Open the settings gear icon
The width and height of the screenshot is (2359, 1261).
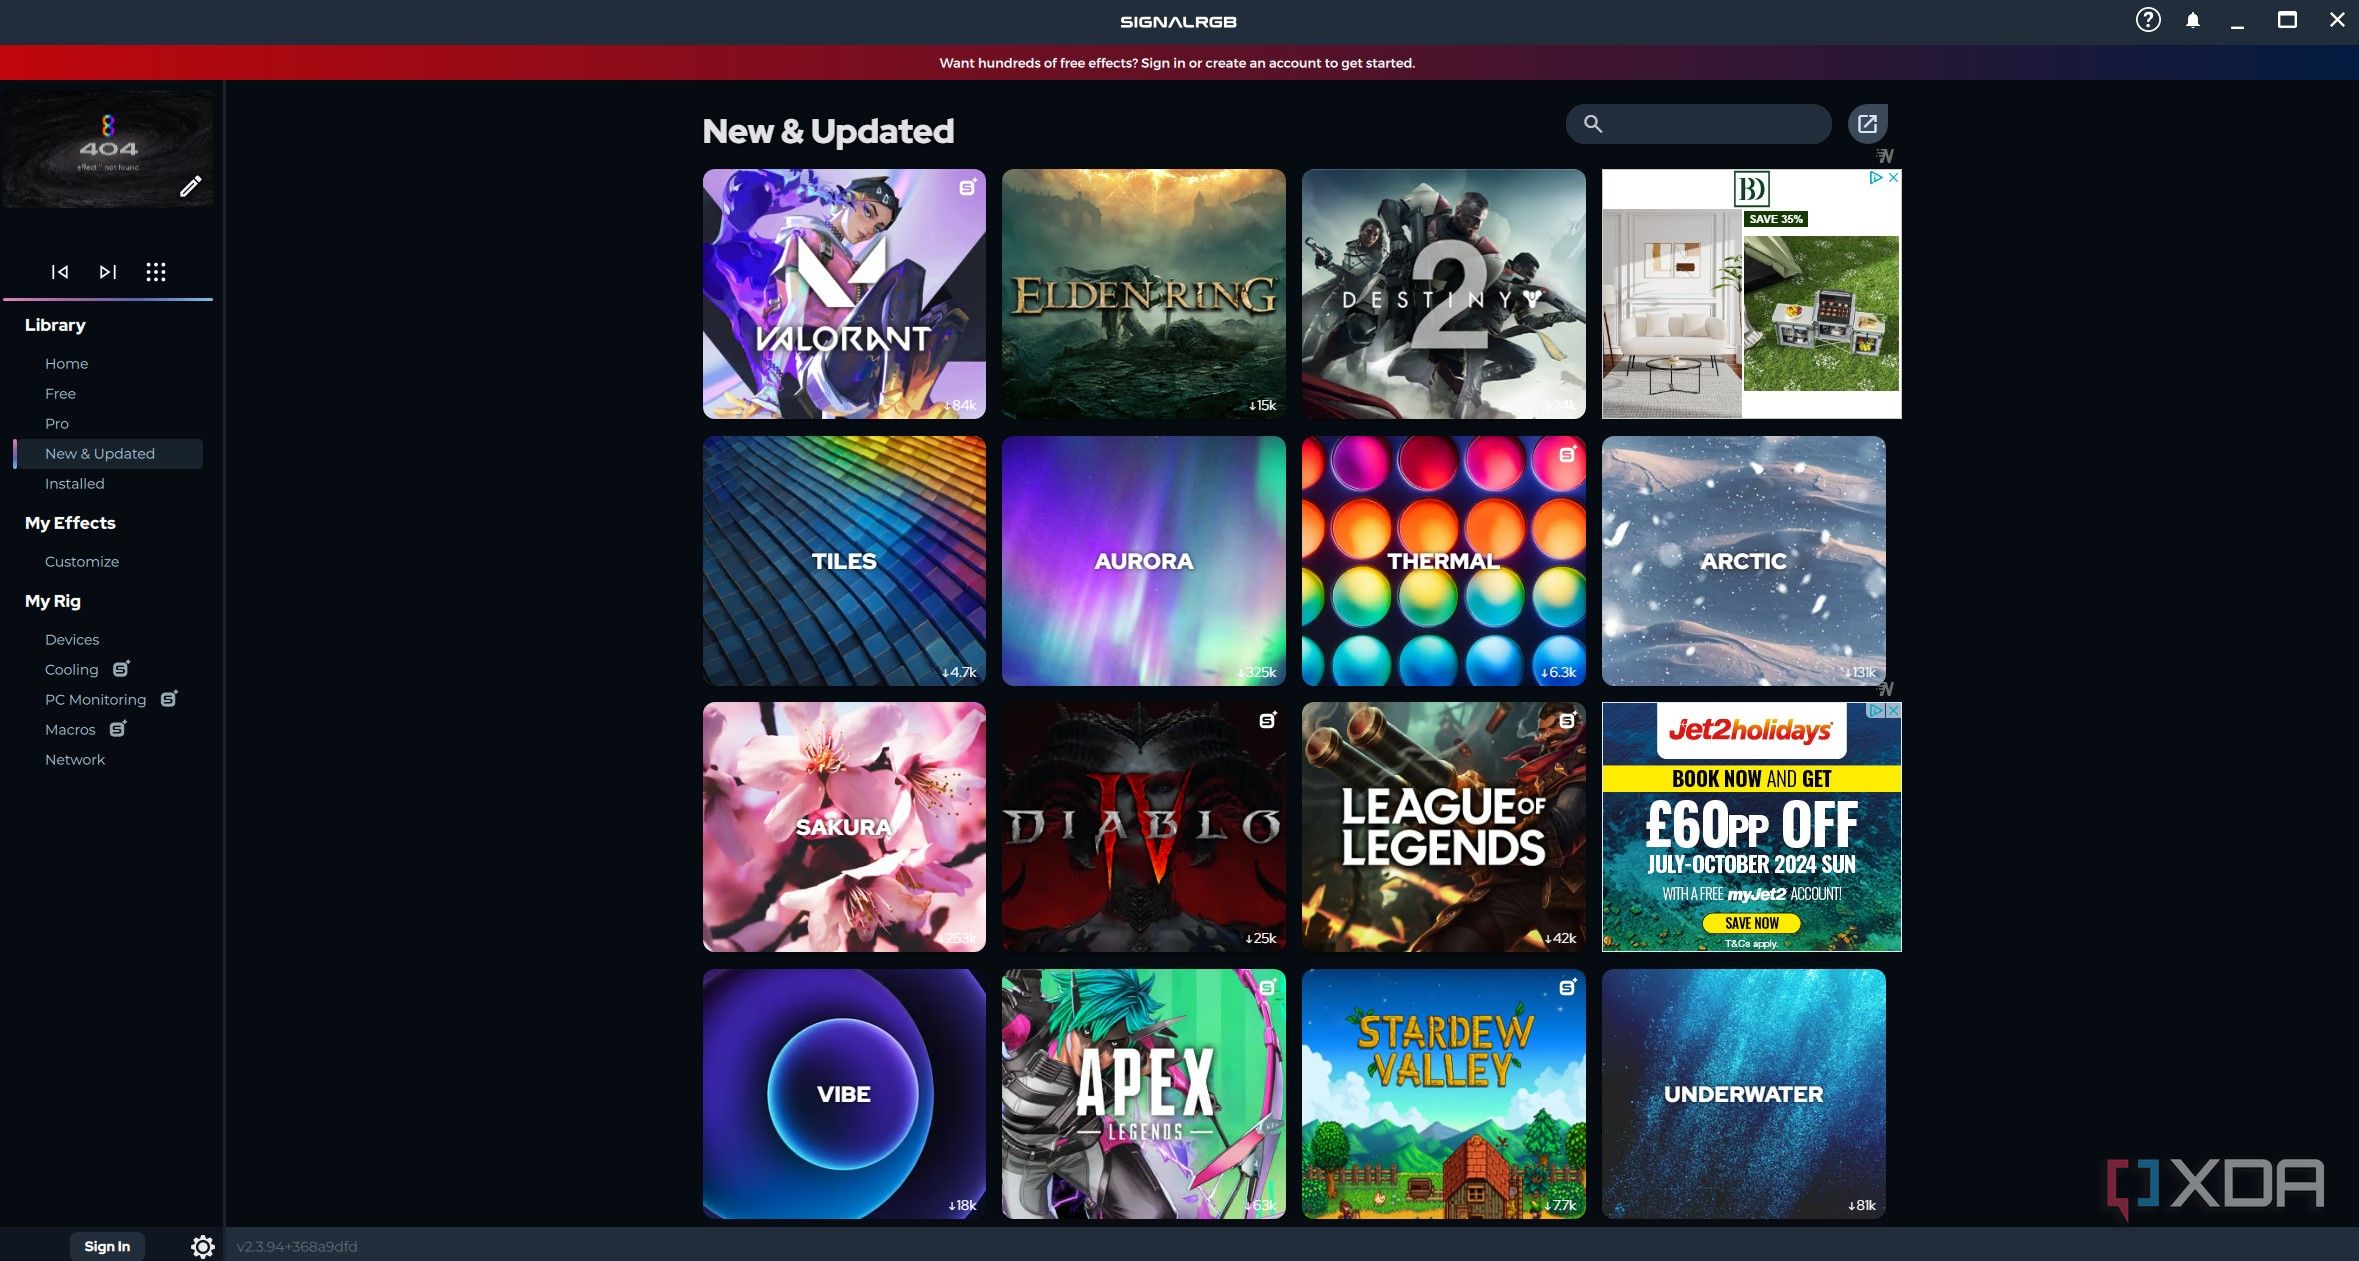(x=203, y=1246)
